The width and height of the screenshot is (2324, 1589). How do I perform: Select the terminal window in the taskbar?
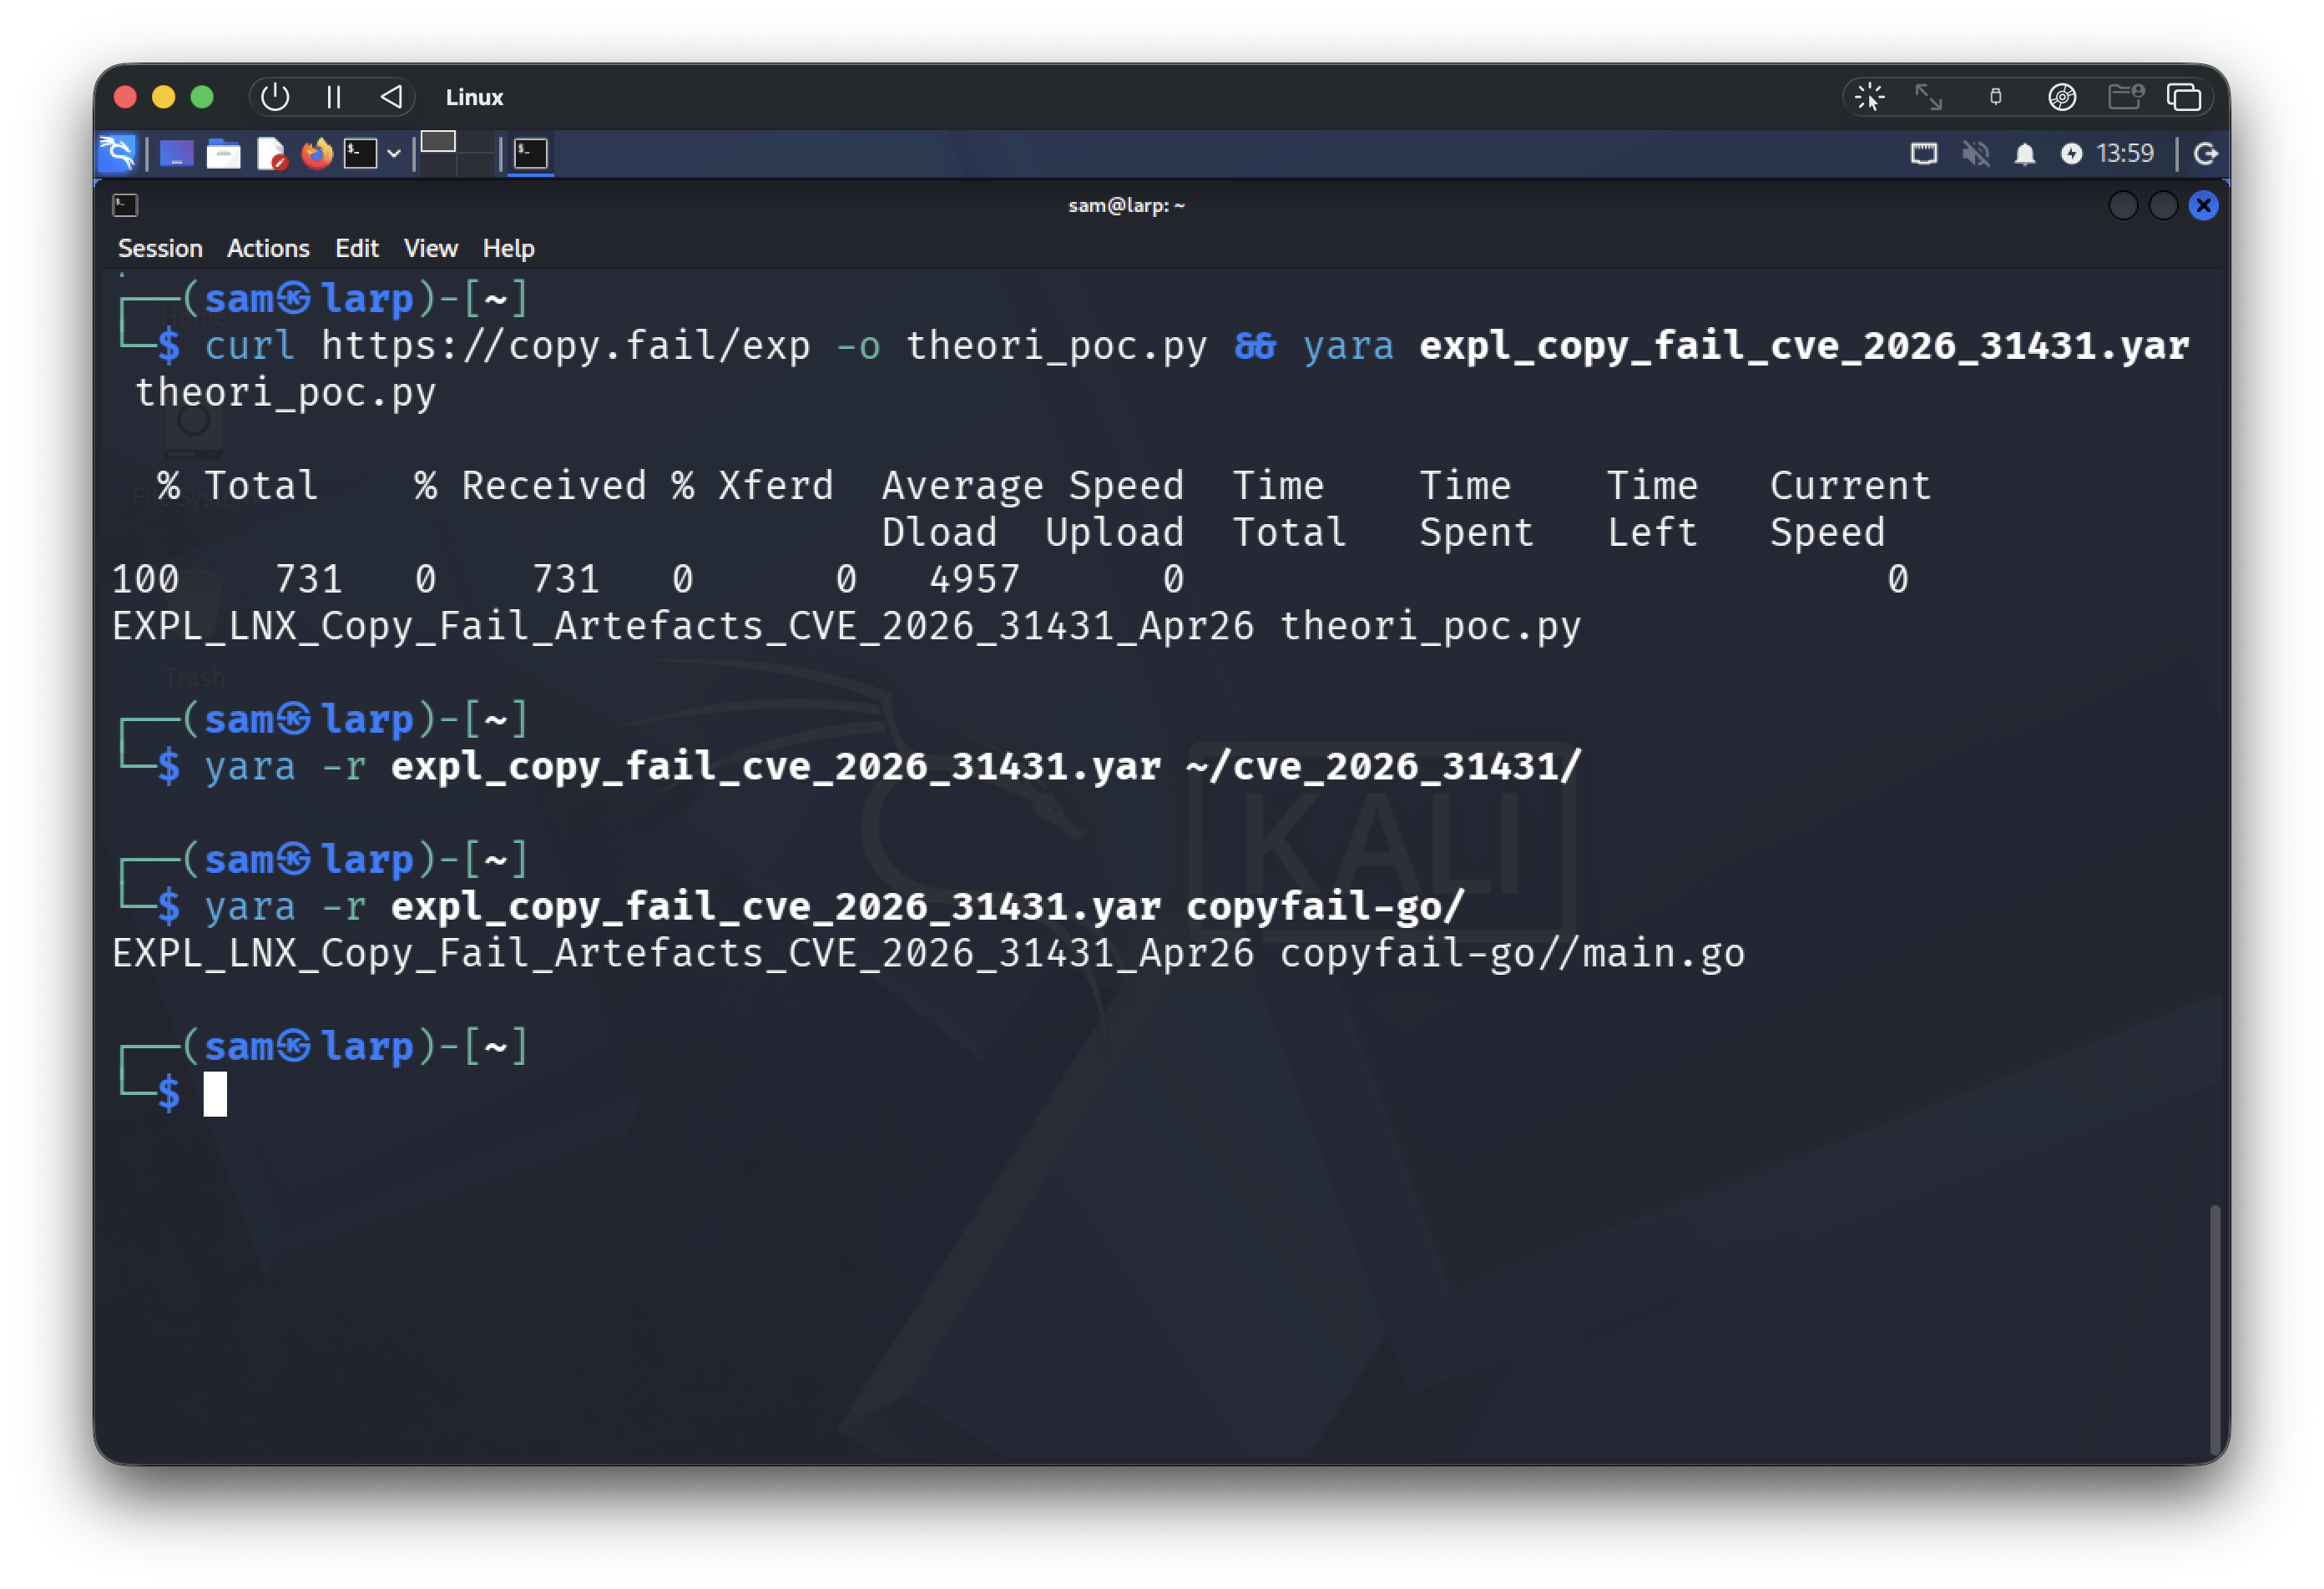(531, 154)
